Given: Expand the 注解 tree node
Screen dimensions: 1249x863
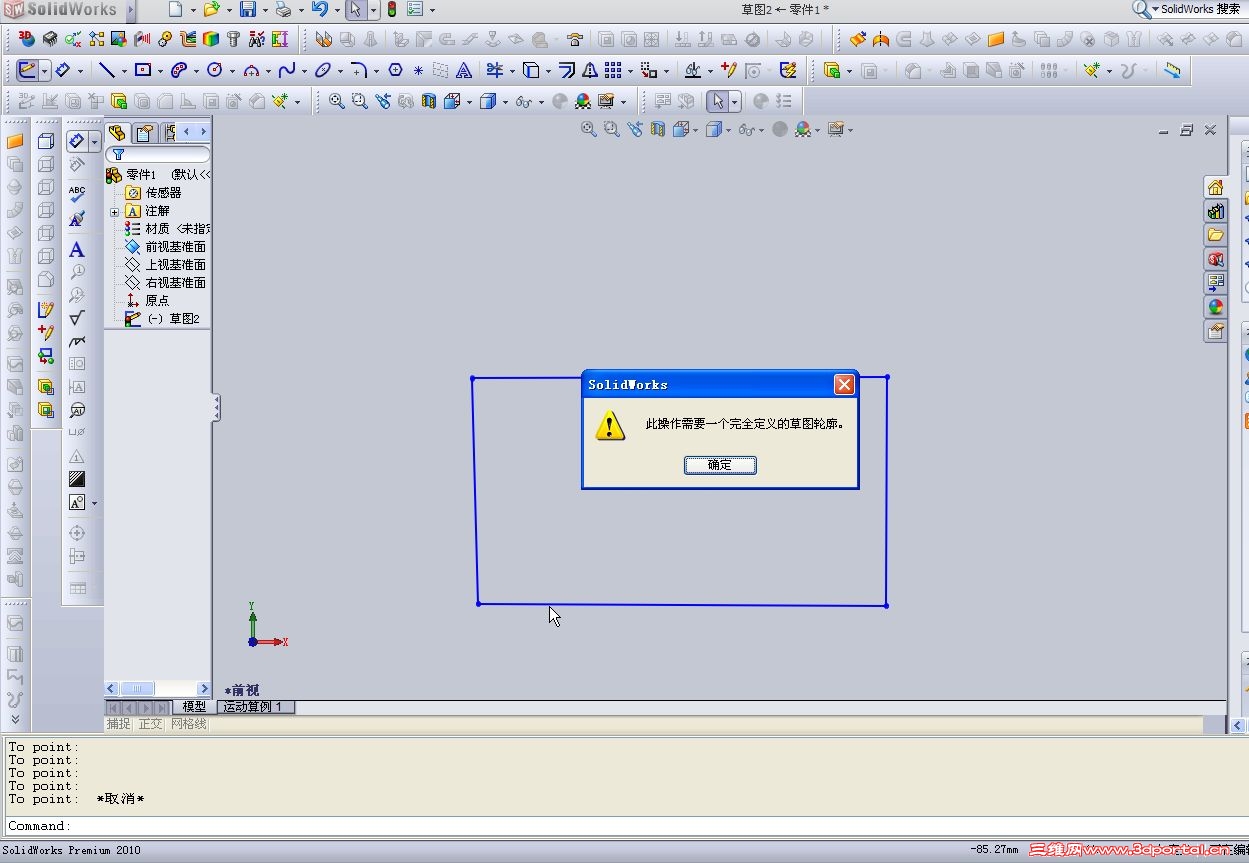Looking at the screenshot, I should pyautogui.click(x=114, y=212).
